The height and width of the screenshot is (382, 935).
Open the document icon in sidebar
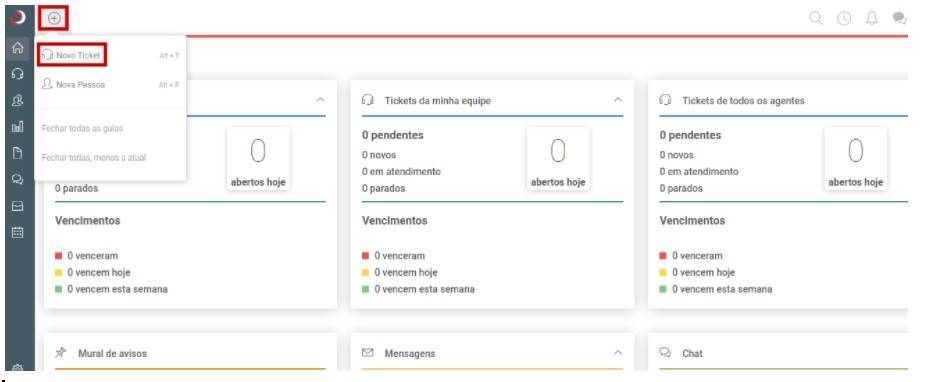(18, 153)
